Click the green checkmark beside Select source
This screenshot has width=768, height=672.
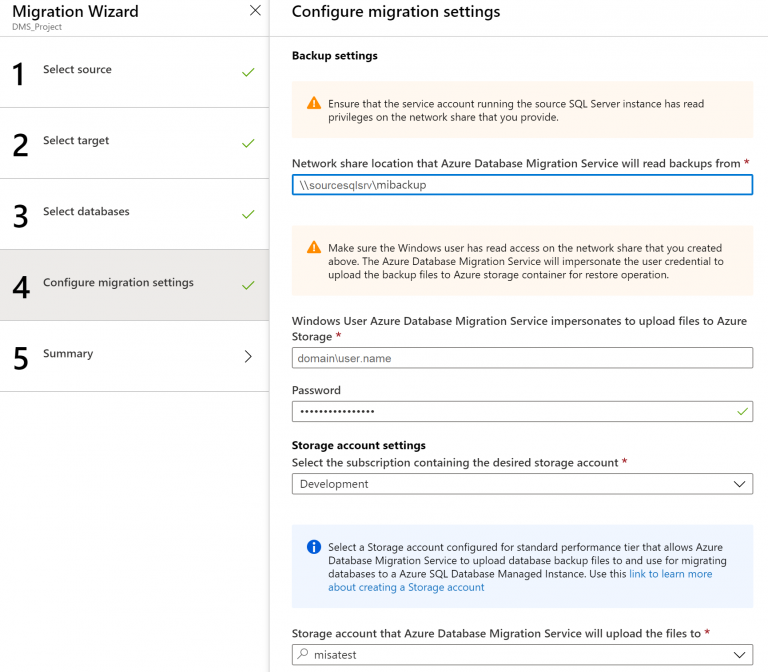click(x=248, y=72)
